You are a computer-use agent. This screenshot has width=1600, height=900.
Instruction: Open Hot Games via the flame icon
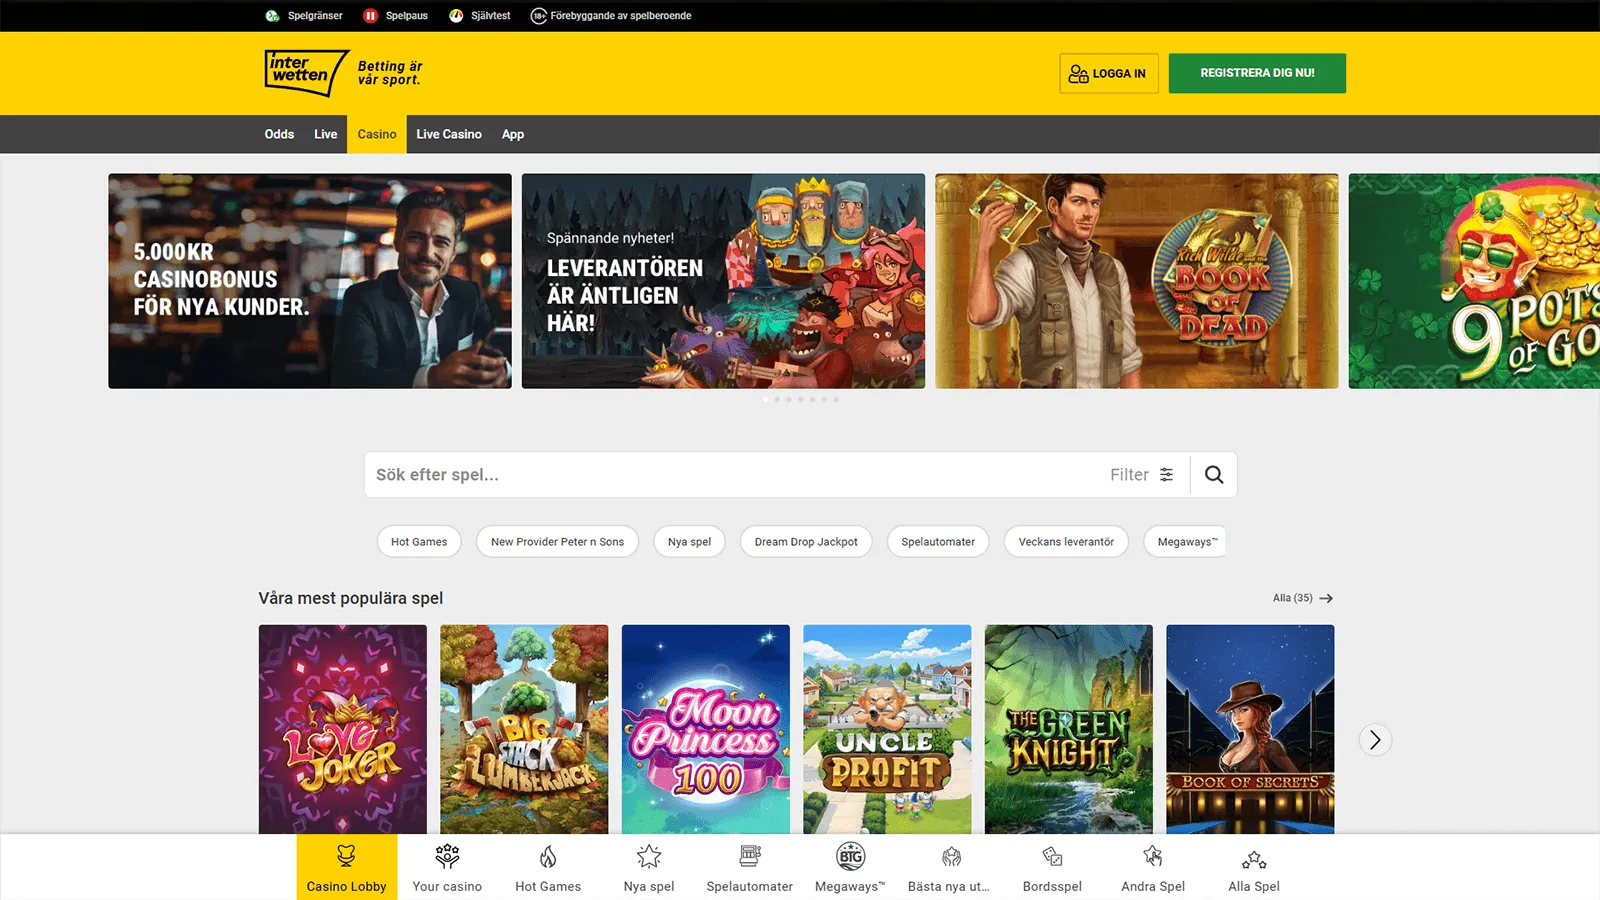(548, 855)
